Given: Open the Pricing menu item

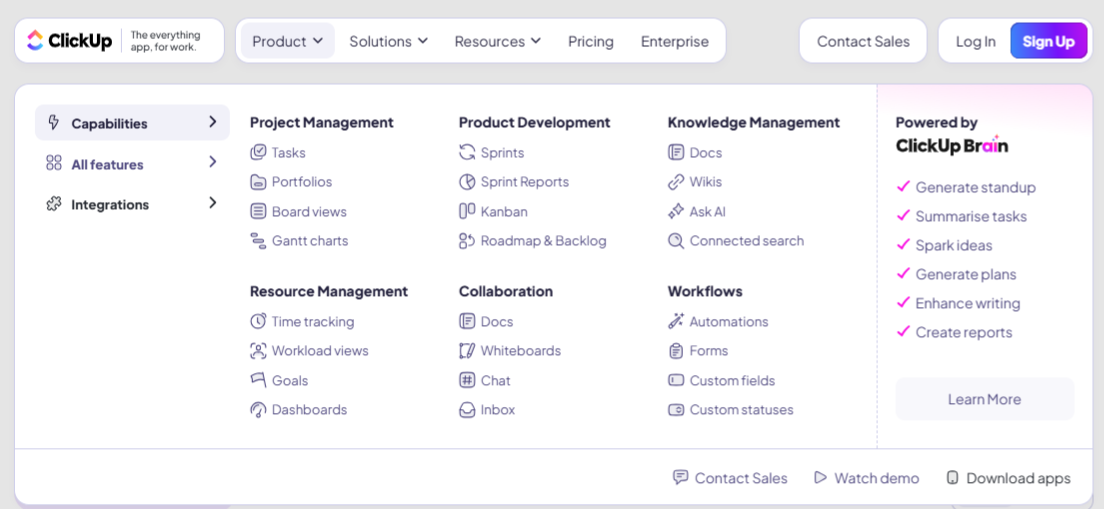Looking at the screenshot, I should [x=590, y=41].
